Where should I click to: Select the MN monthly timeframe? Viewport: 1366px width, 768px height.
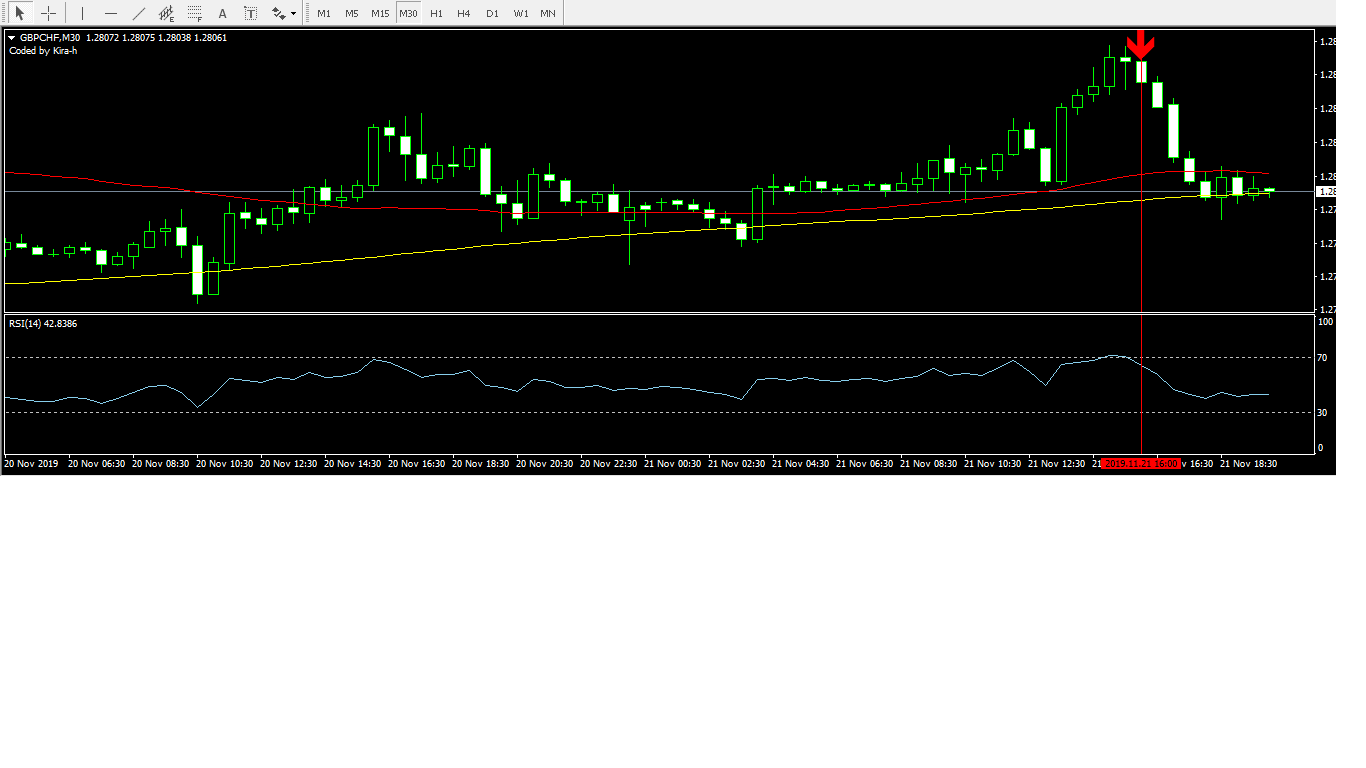point(548,13)
